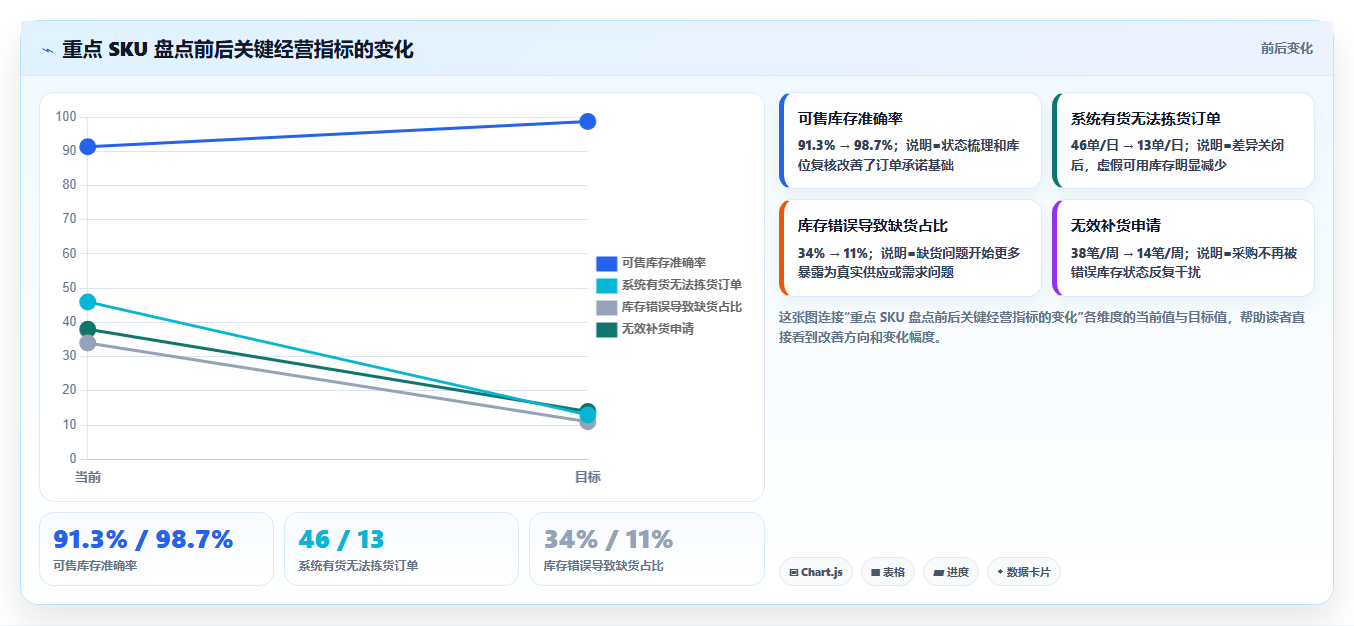Click the lightning icon beside the title

(x=47, y=50)
